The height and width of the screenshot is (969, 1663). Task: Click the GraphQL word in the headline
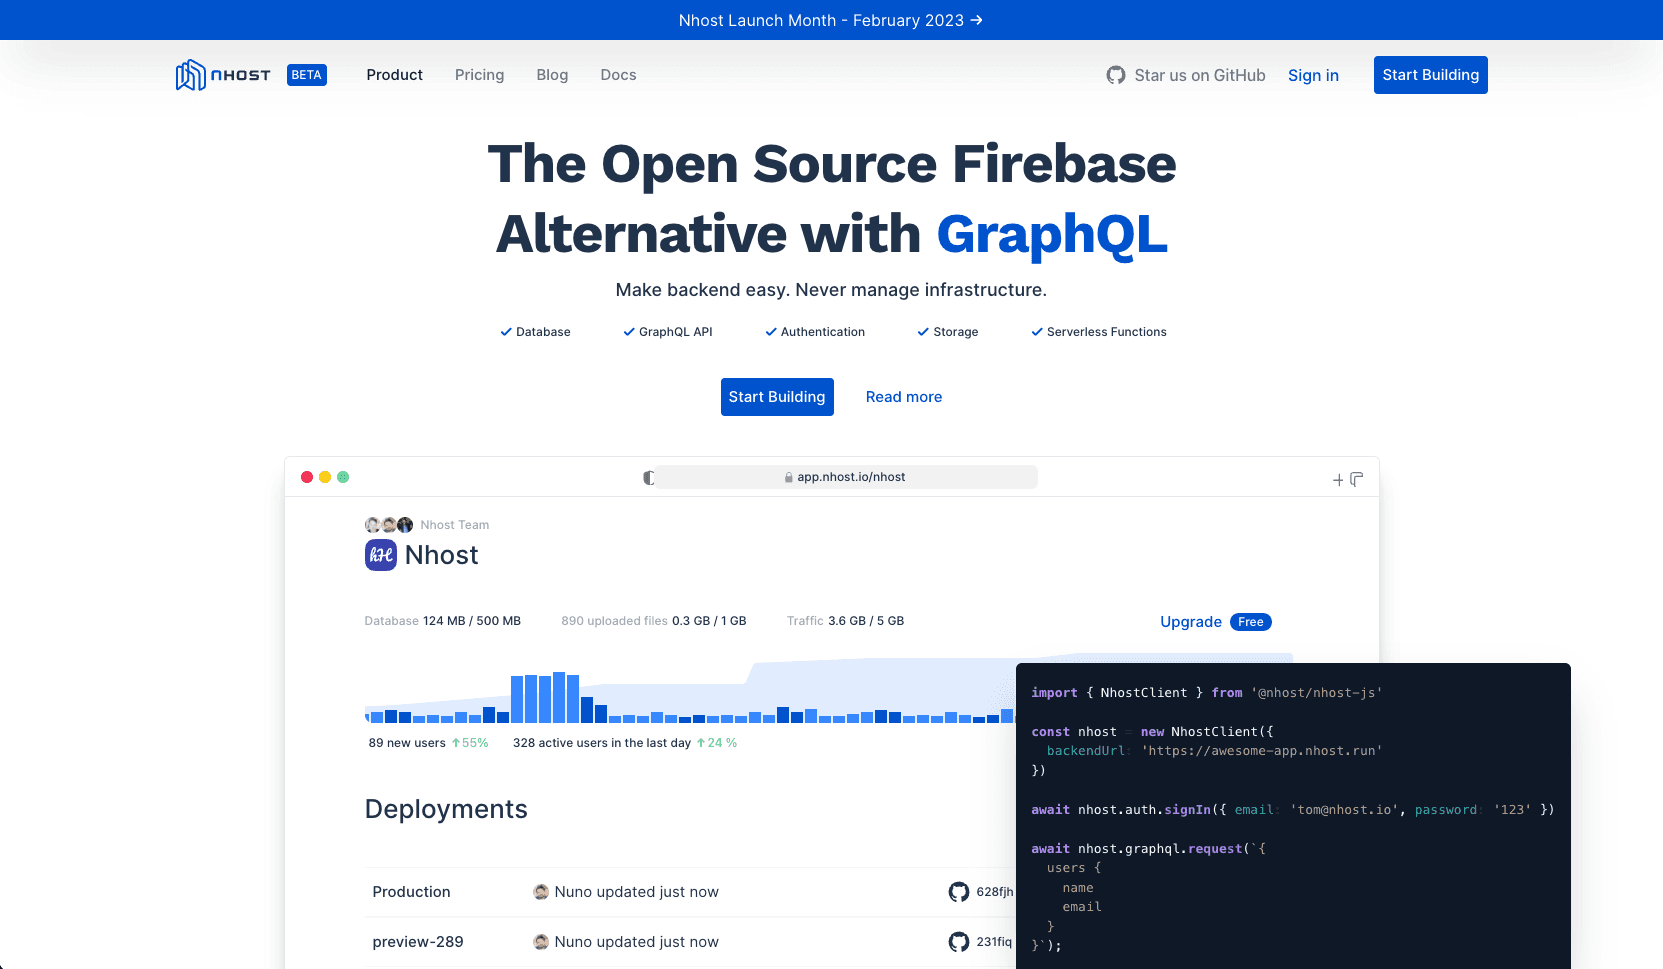click(1052, 235)
